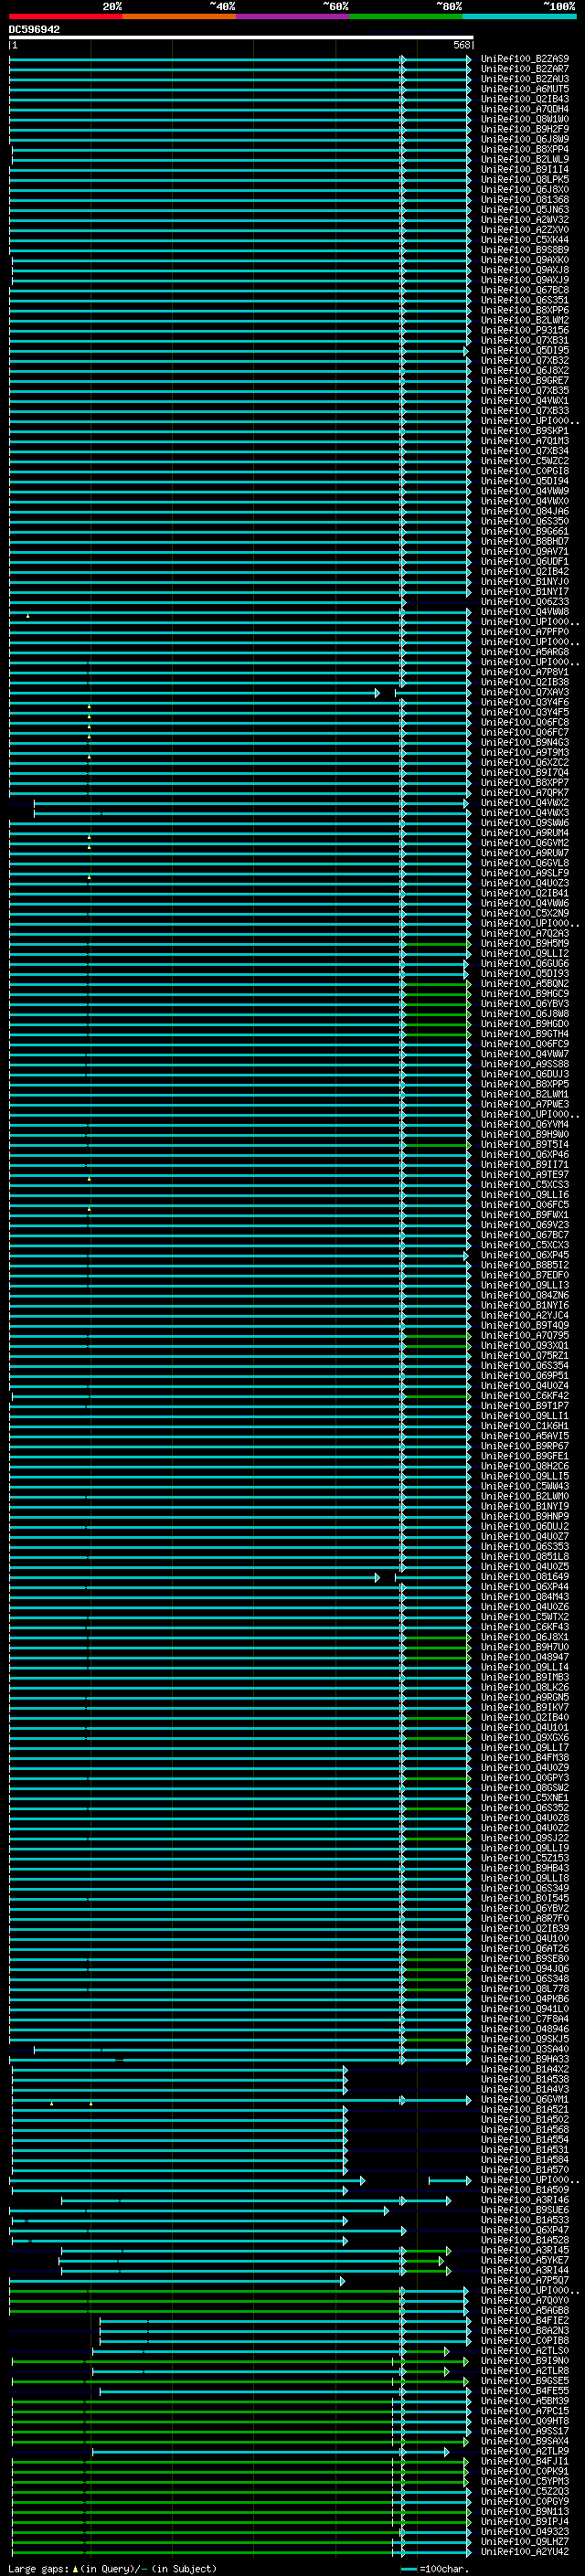Viewport: 585px width, 2576px height.
Task: Select label UniRef100_B7EDF0
Action: (x=525, y=1276)
